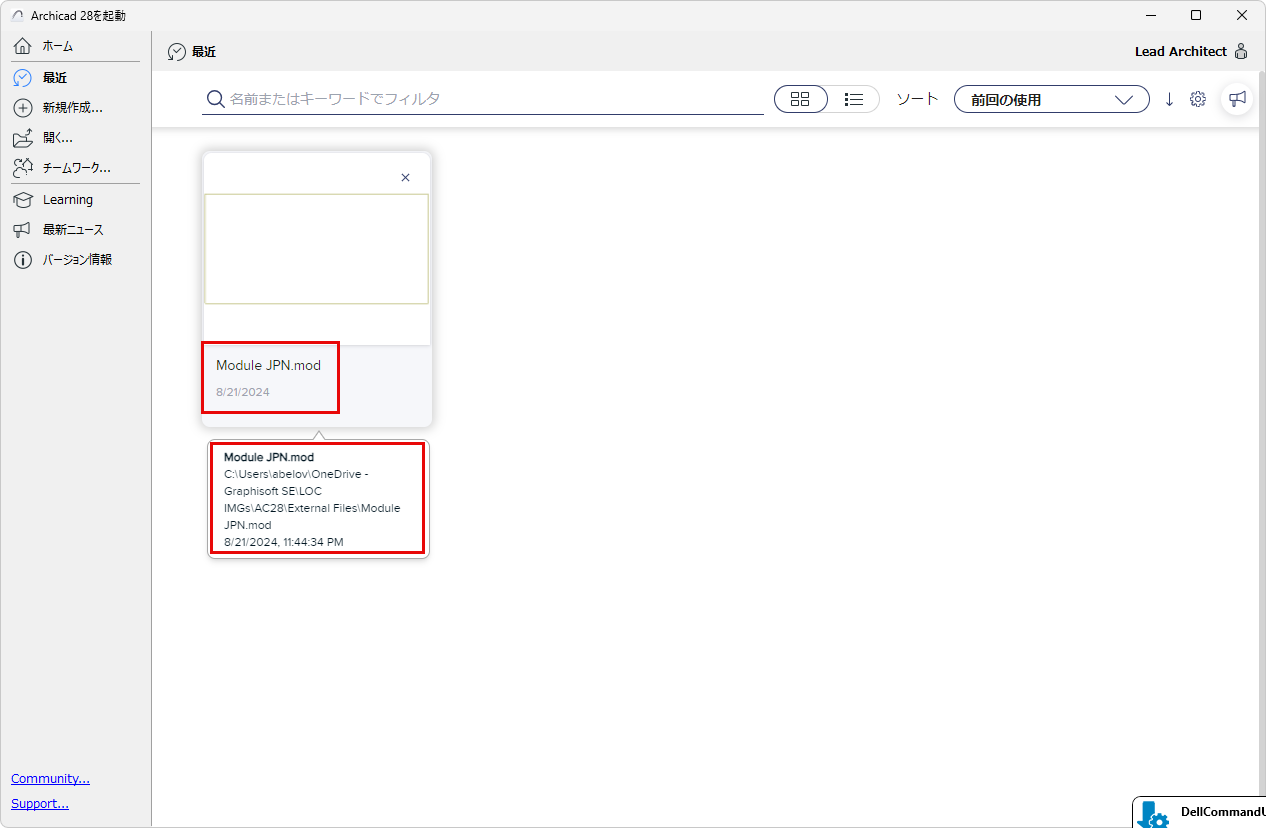Click the plus icon beside 新規作成

click(23, 107)
